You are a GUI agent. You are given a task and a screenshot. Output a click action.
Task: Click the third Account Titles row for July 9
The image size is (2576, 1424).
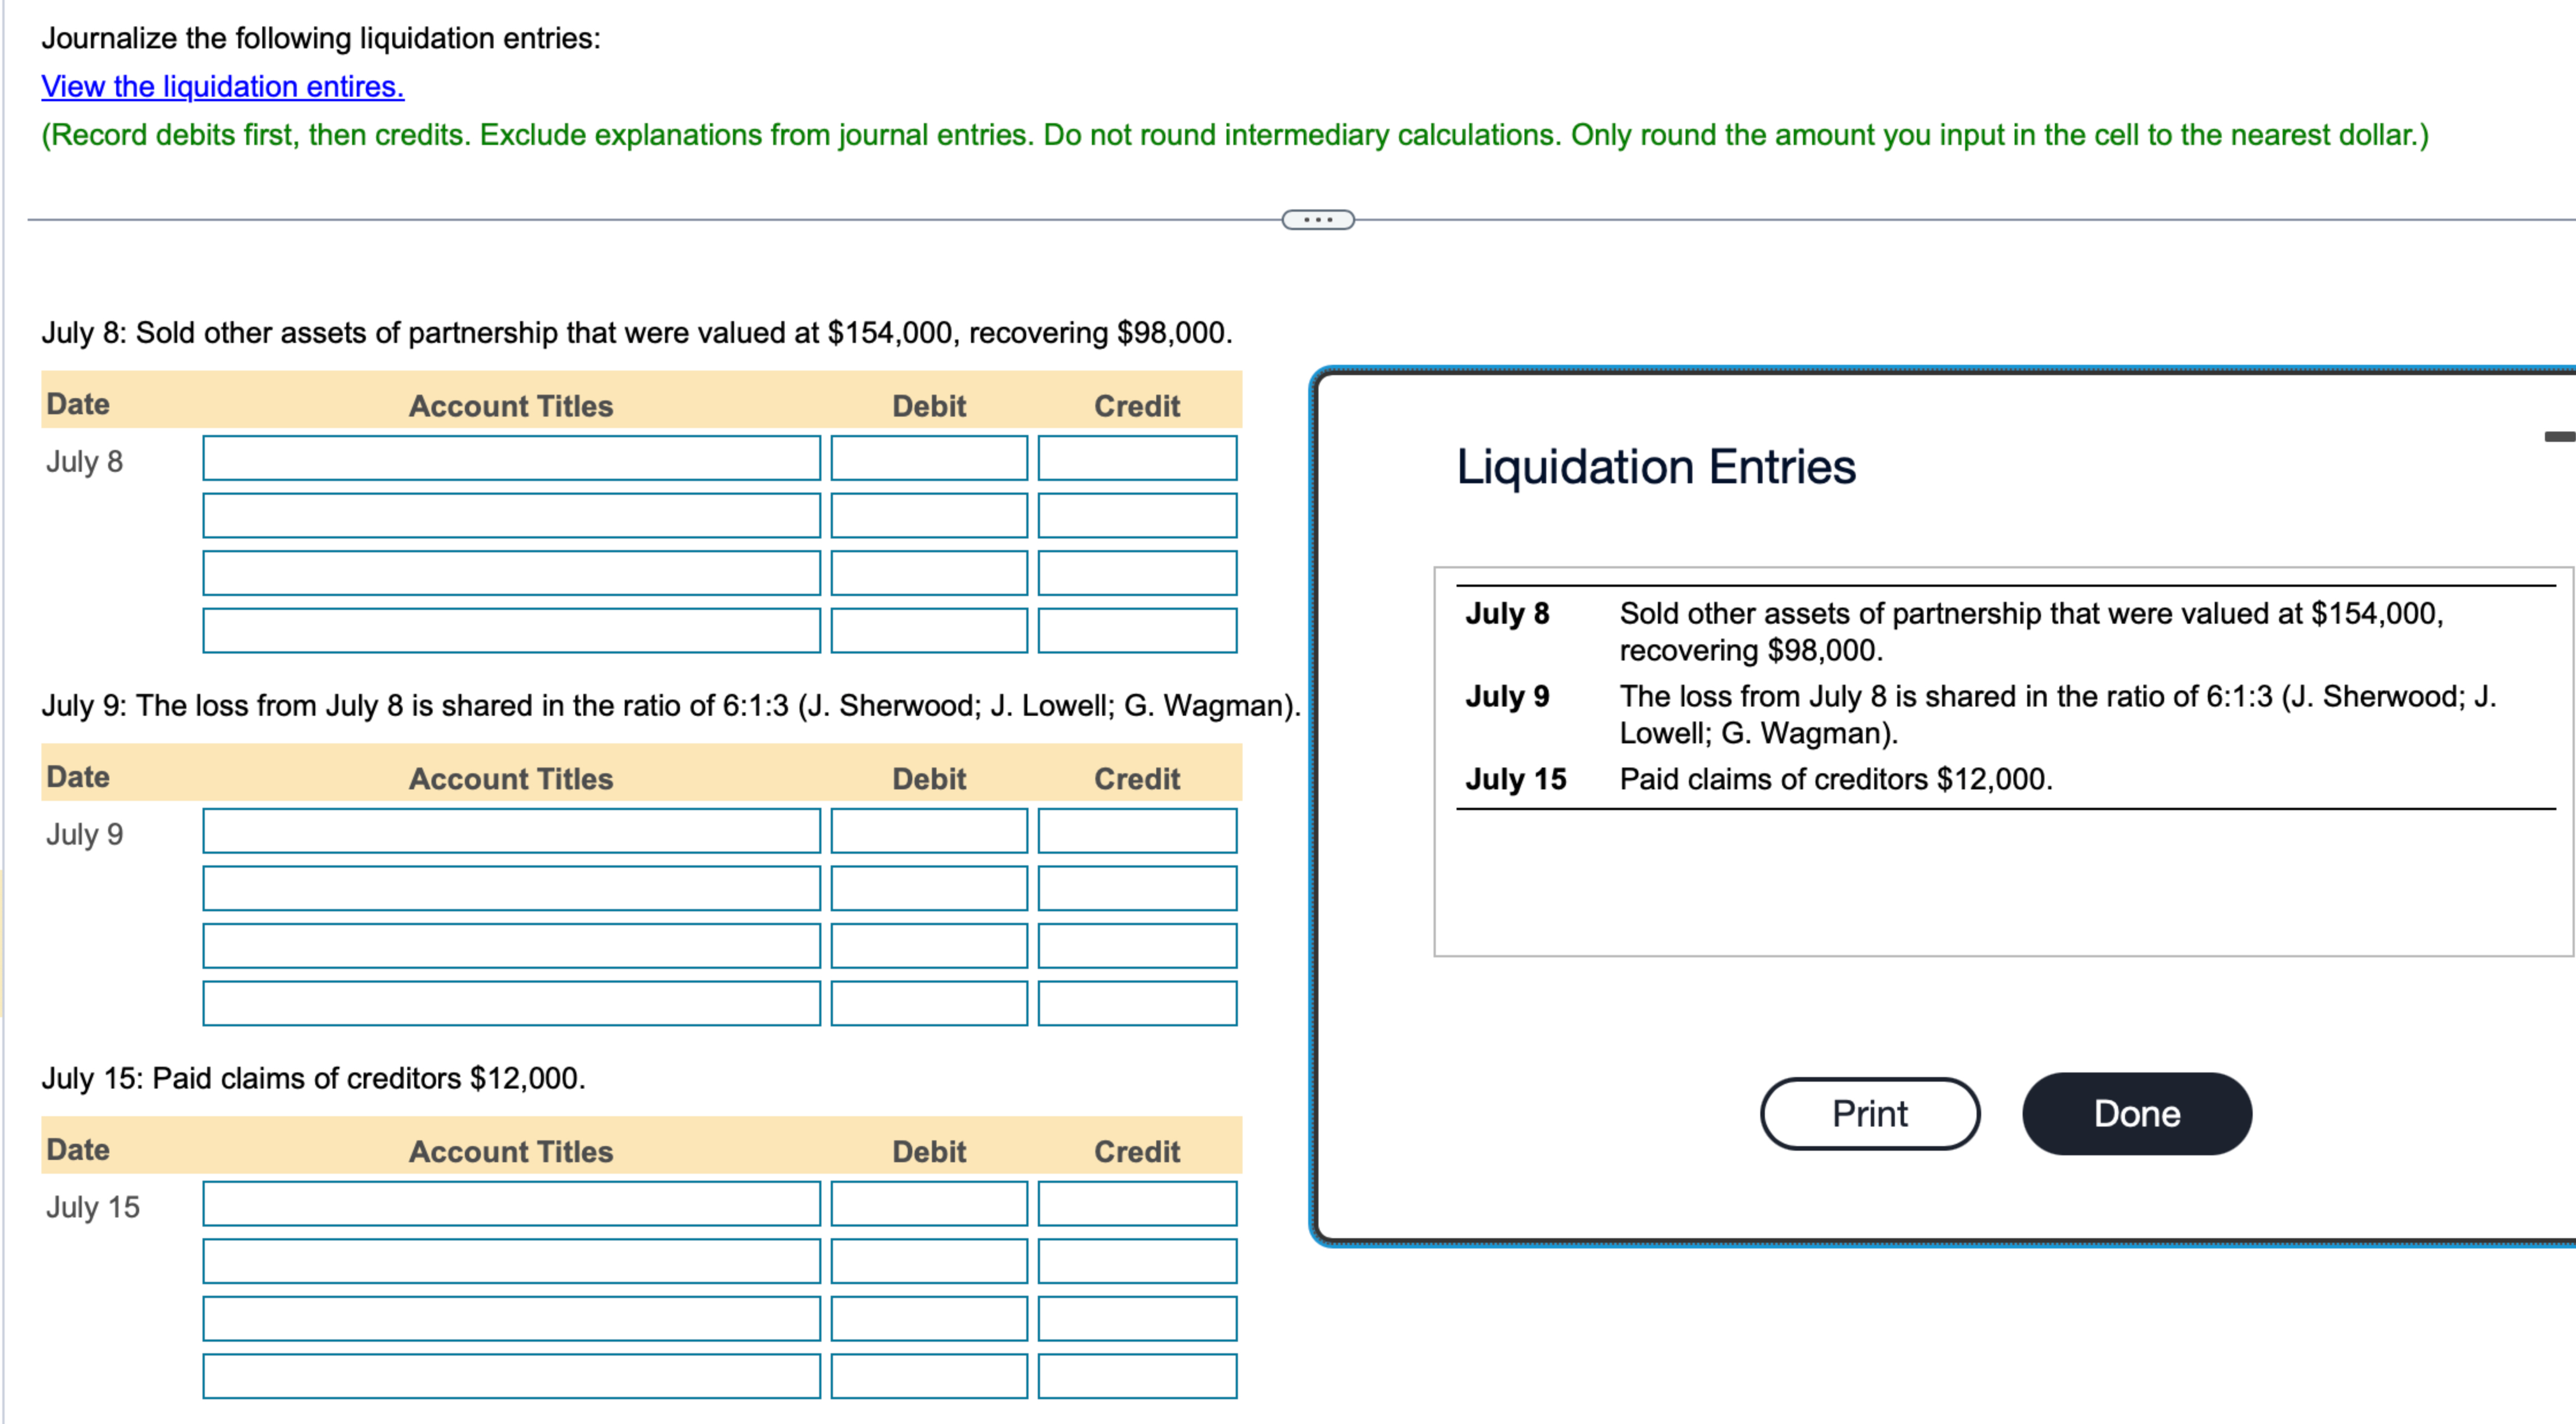click(511, 945)
